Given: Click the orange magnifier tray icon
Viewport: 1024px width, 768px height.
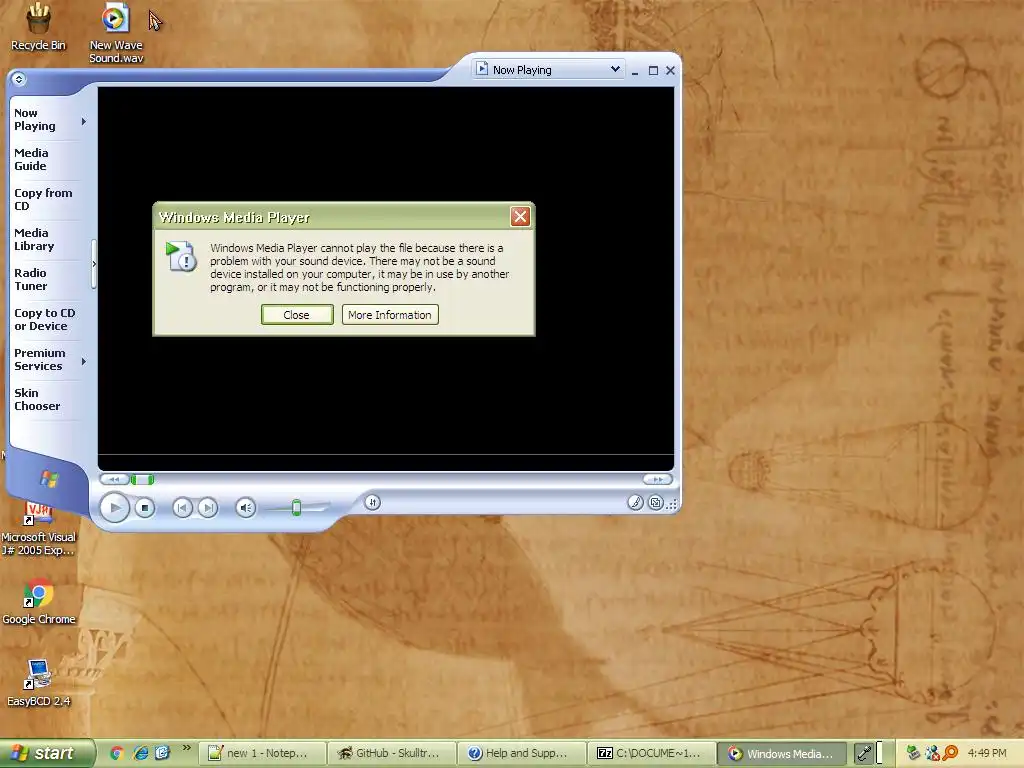Looking at the screenshot, I should click(950, 753).
